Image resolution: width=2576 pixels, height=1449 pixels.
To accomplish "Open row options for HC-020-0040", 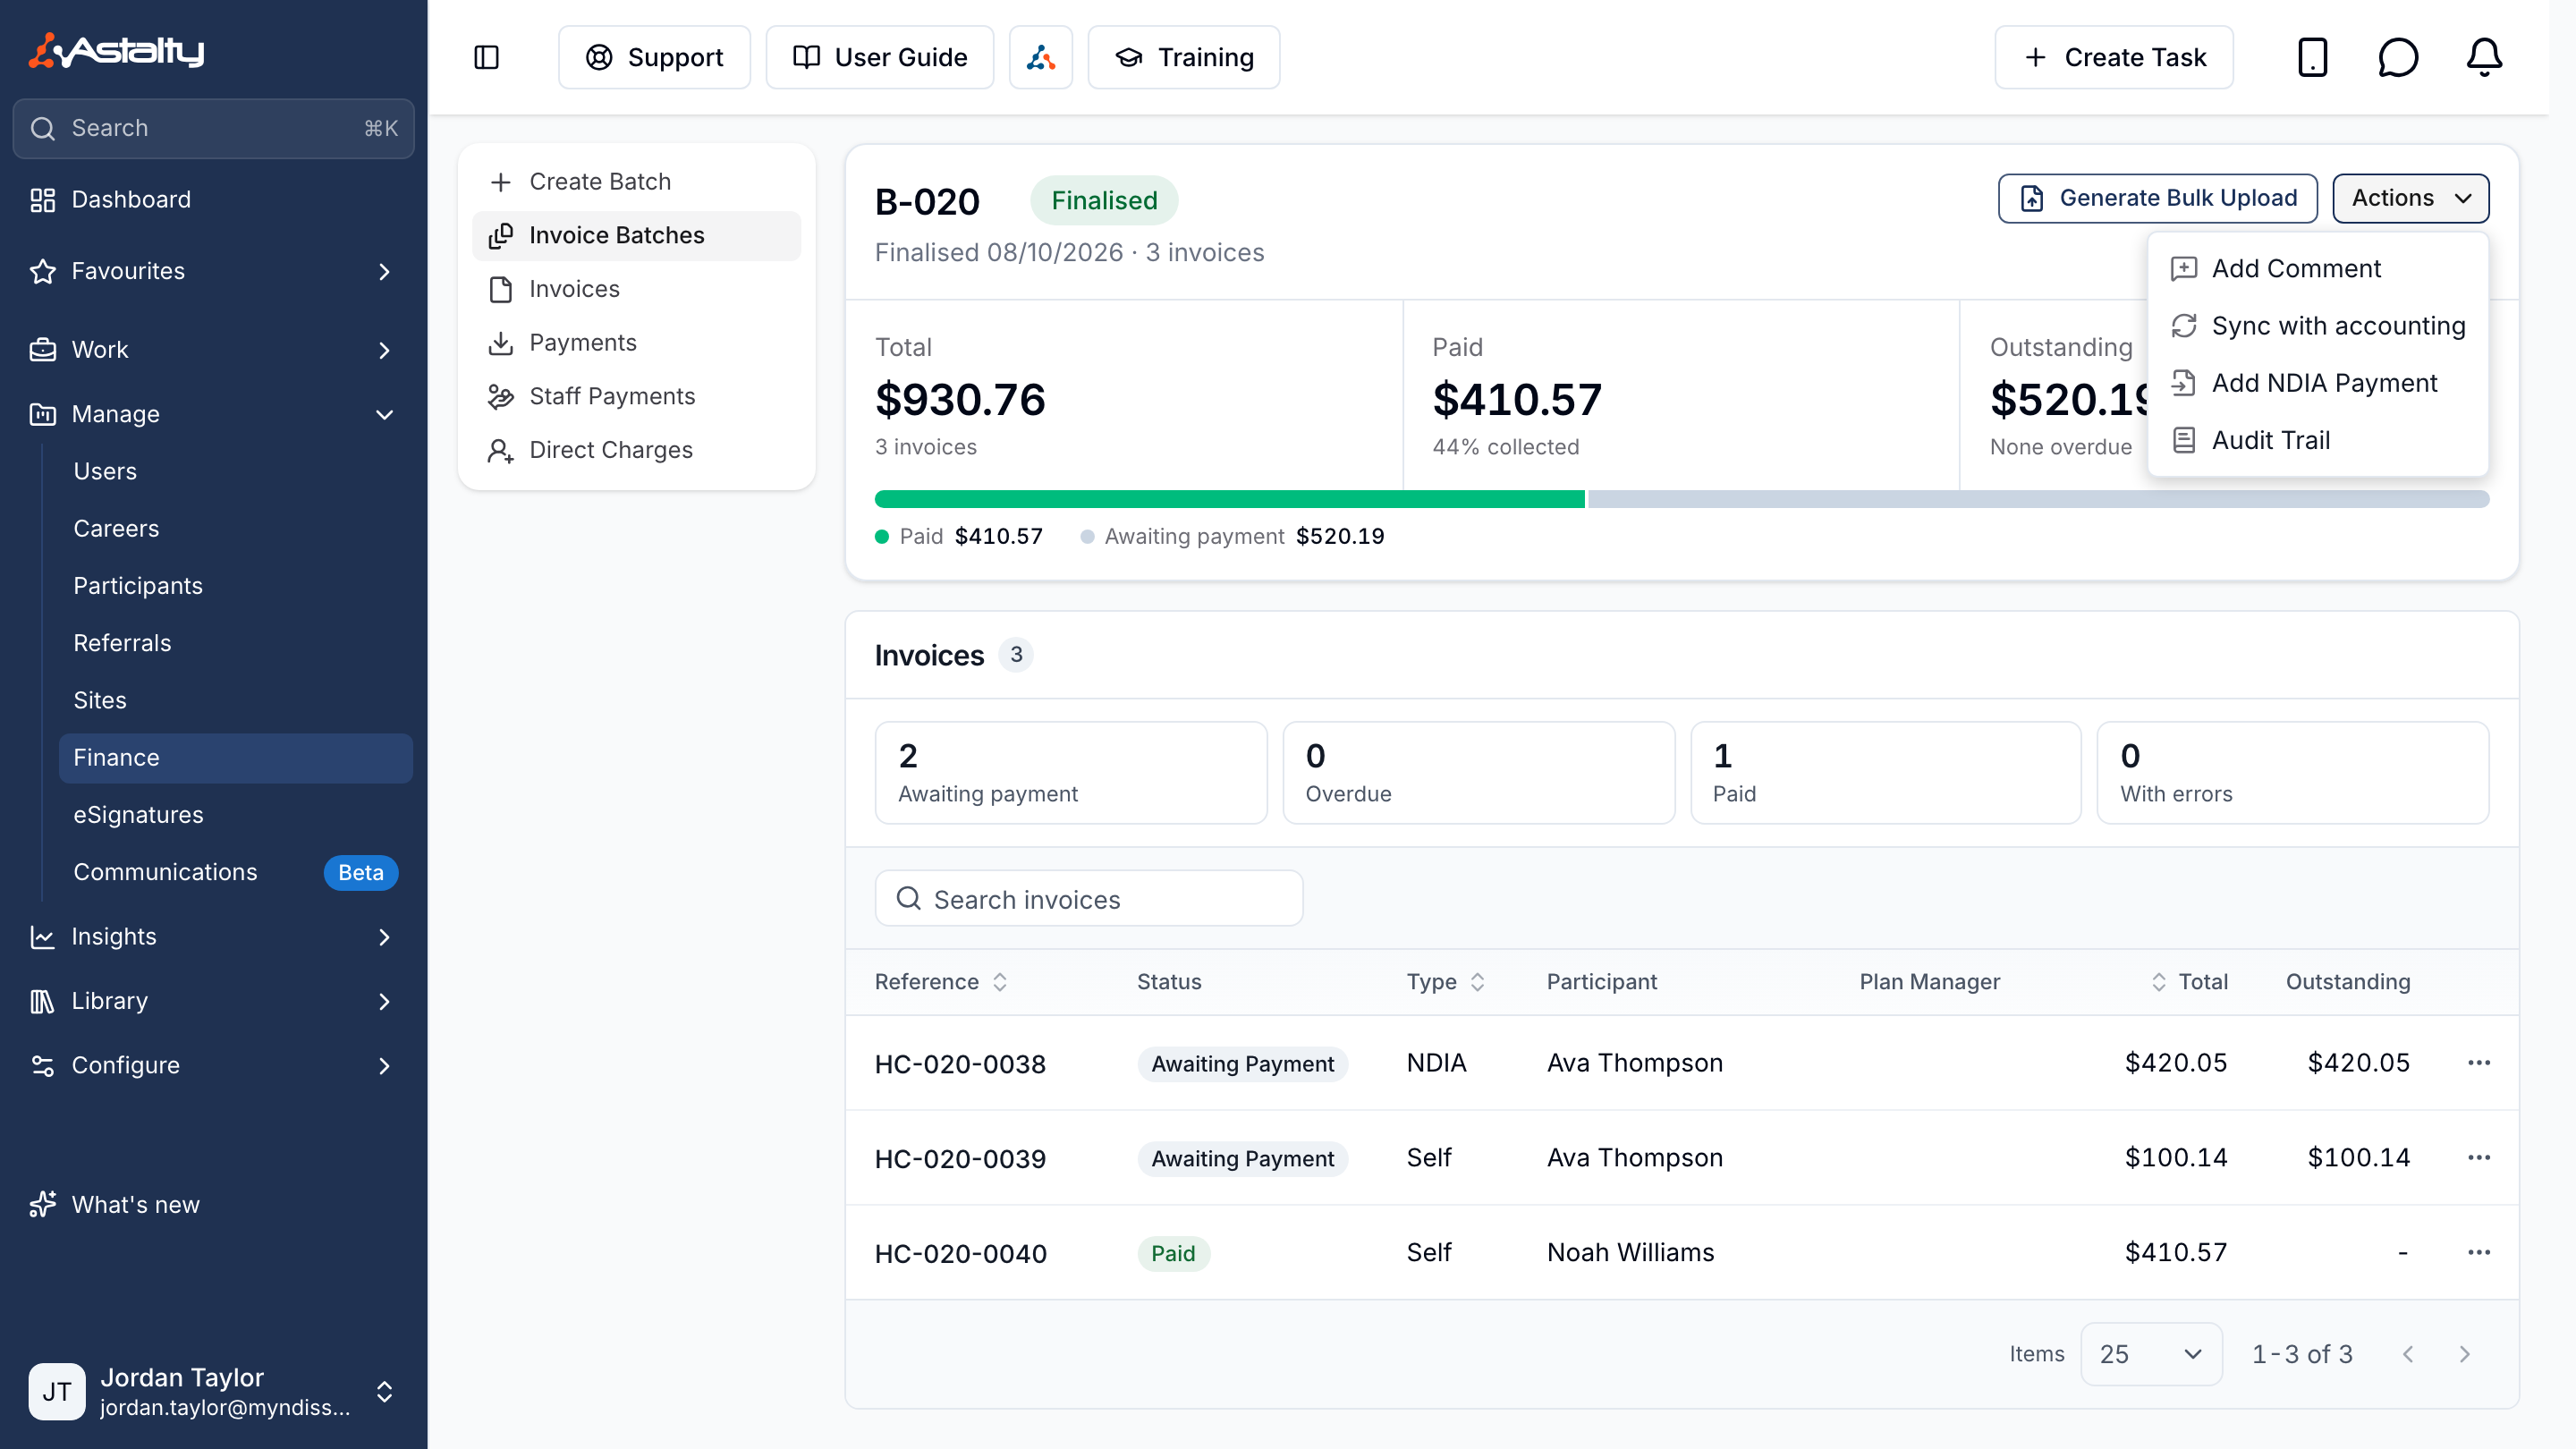I will tap(2479, 1252).
